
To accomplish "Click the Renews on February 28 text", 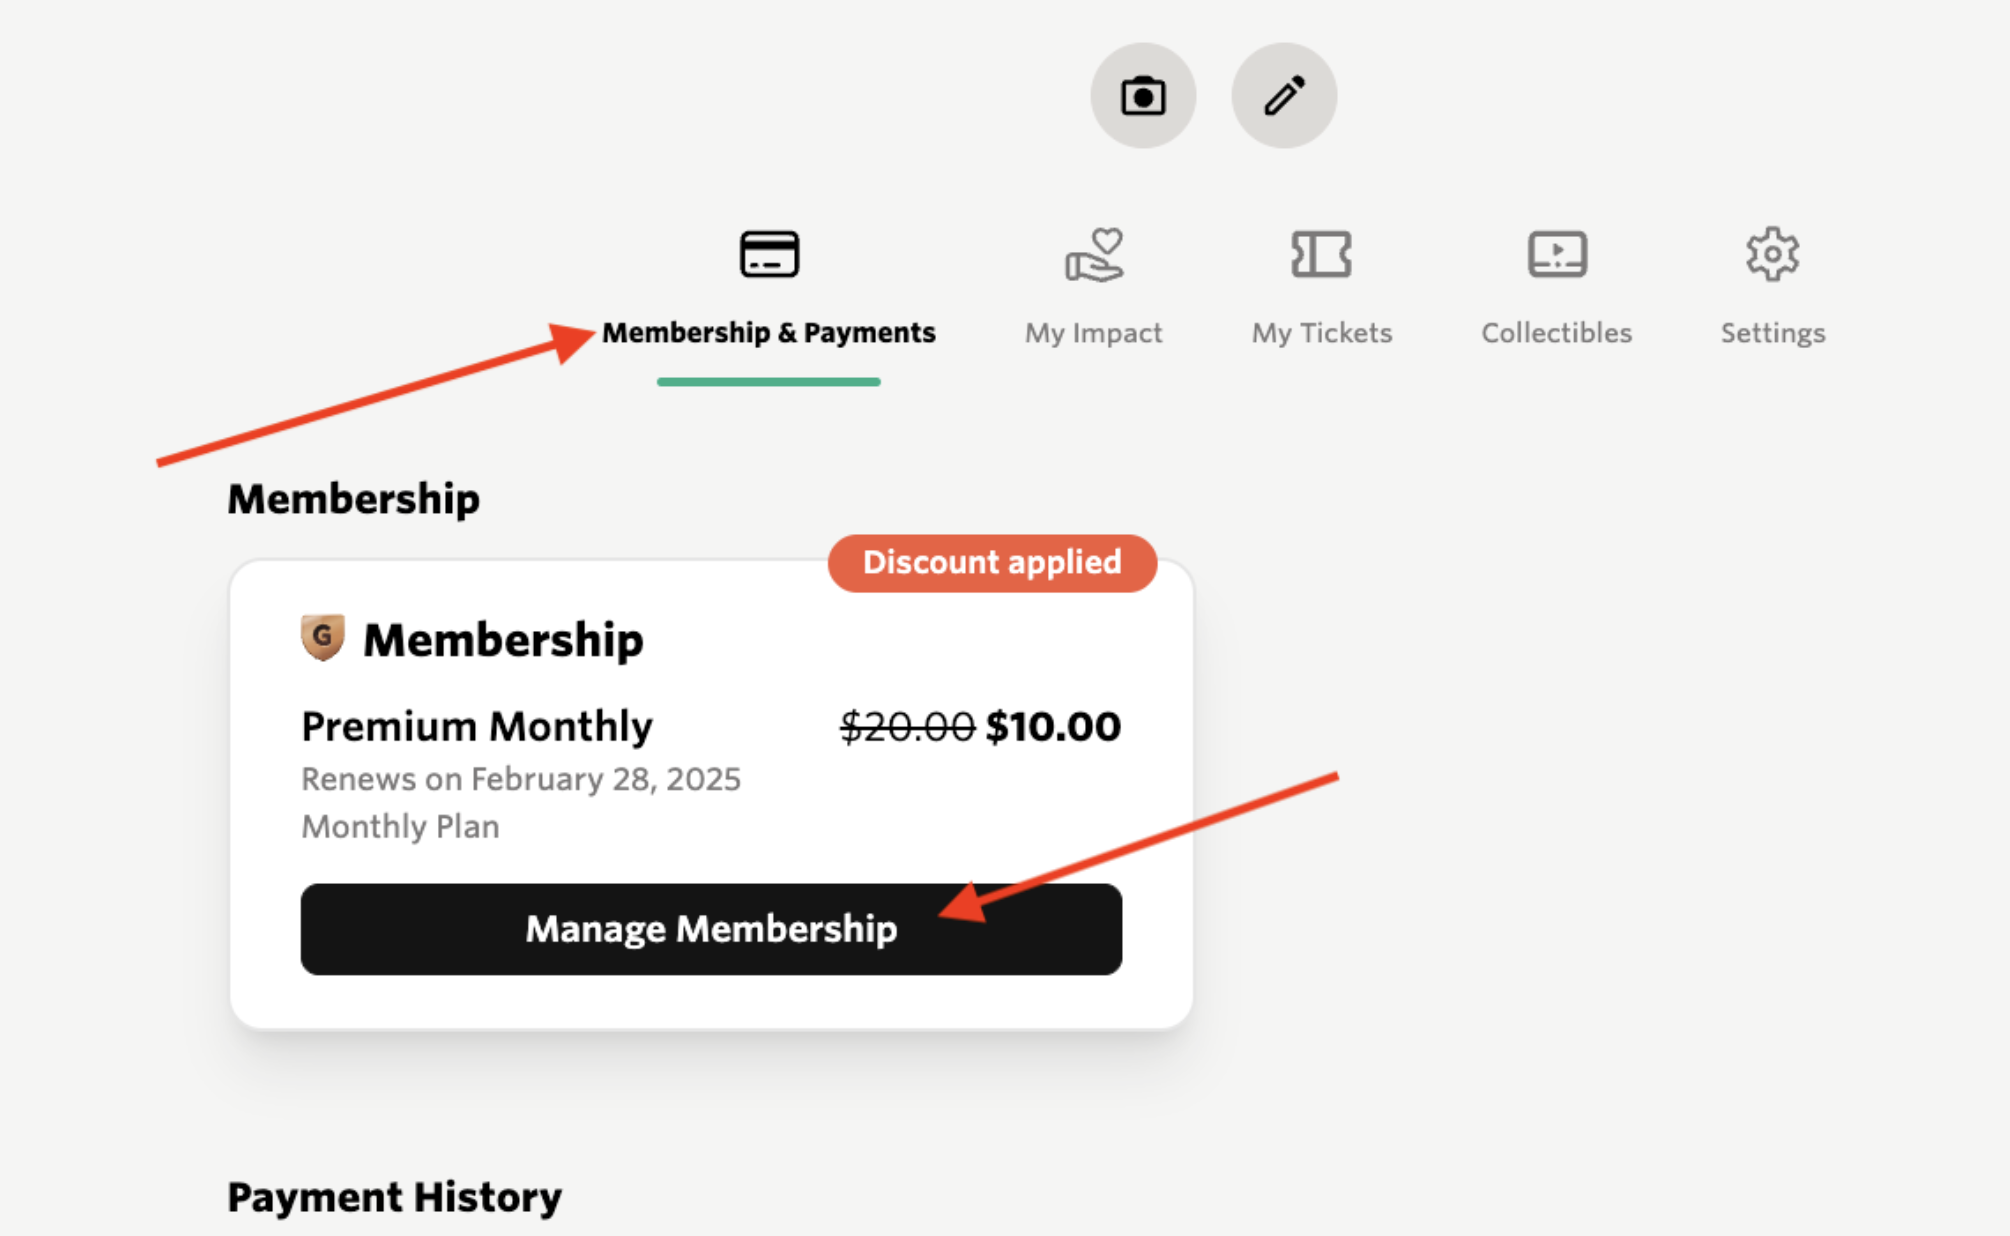I will [521, 779].
